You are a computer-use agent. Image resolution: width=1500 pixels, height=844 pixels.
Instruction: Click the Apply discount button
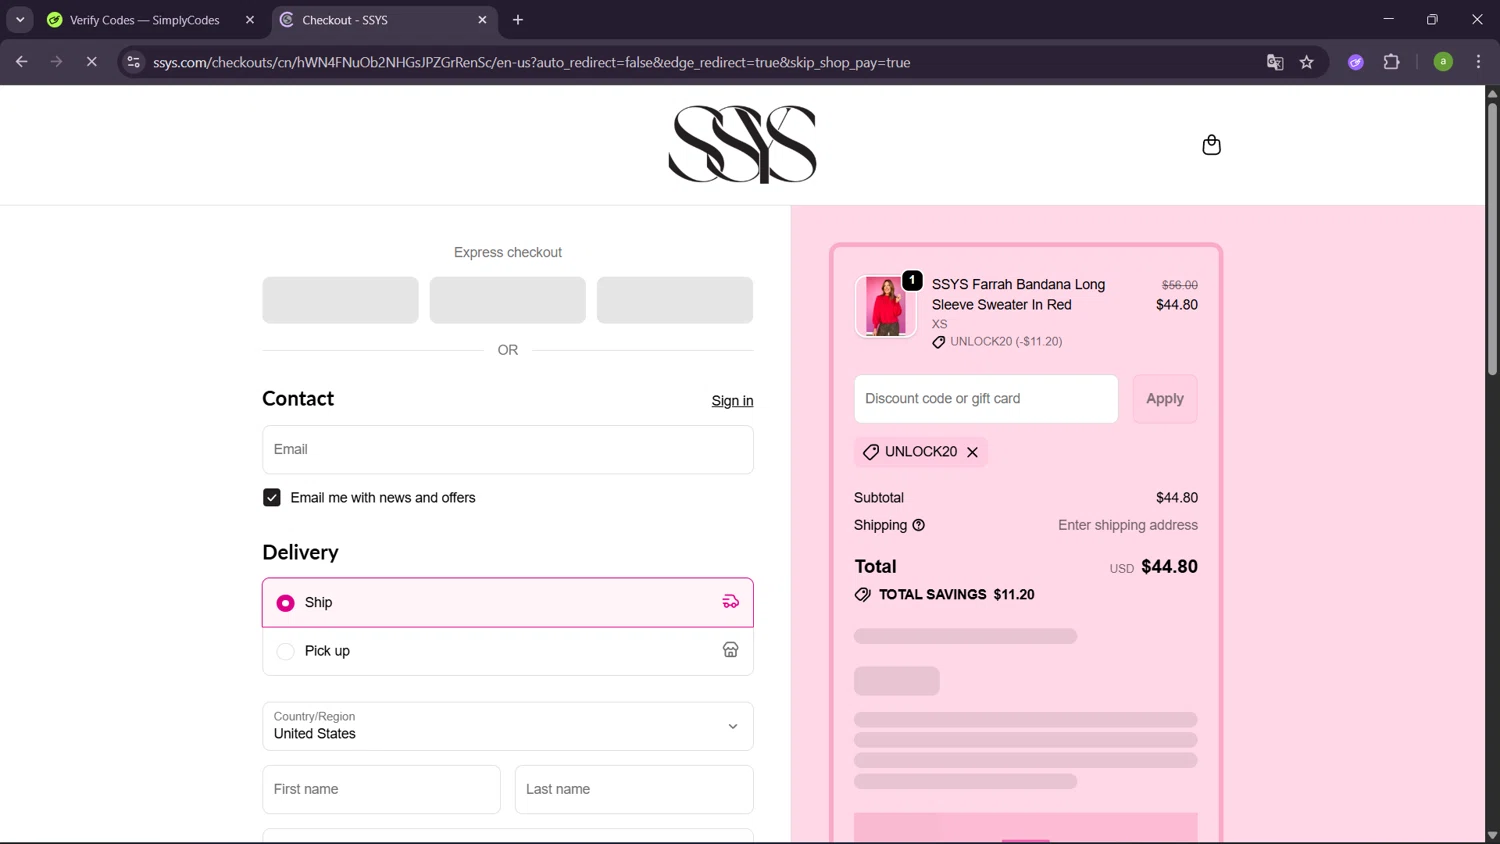(x=1164, y=399)
